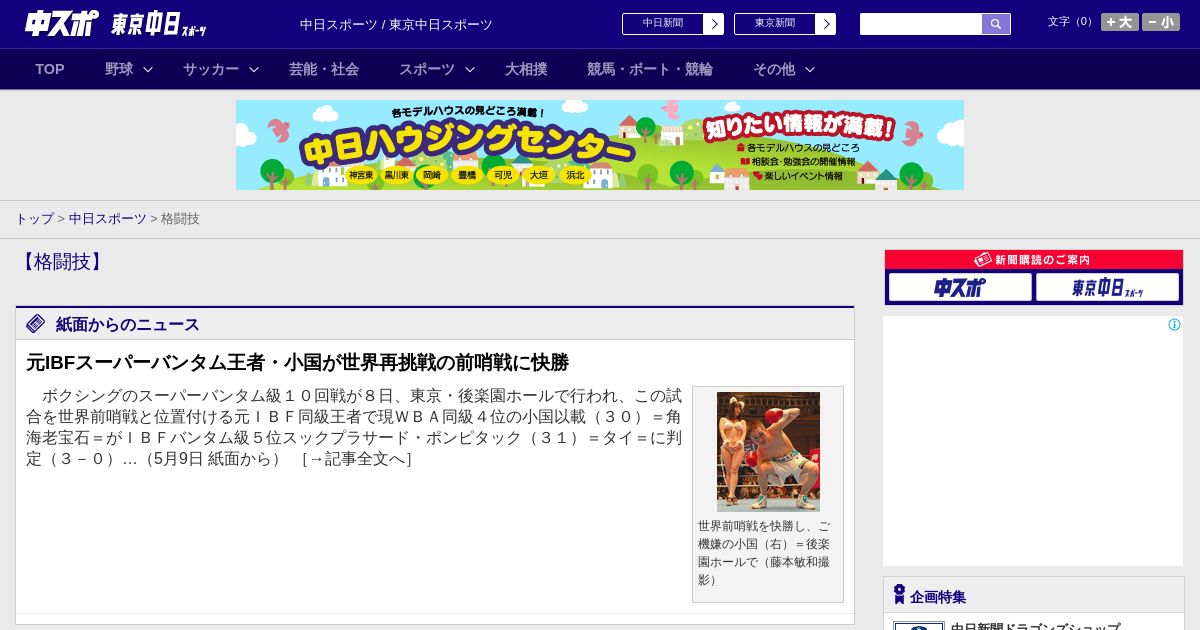Open the 中日新聞 link button
The width and height of the screenshot is (1200, 630).
[663, 23]
